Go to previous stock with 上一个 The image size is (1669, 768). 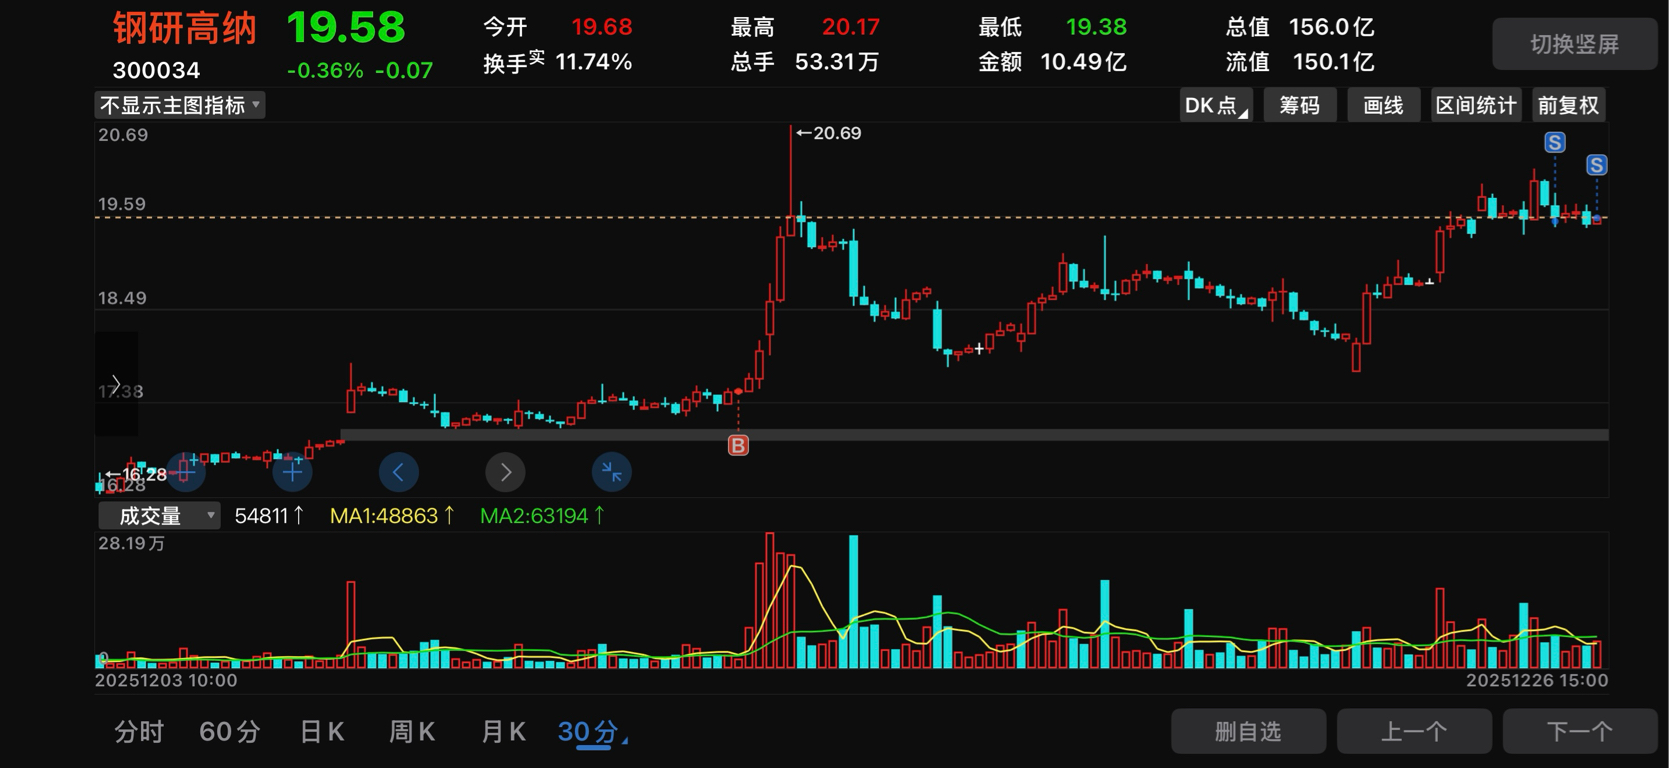pyautogui.click(x=1414, y=732)
